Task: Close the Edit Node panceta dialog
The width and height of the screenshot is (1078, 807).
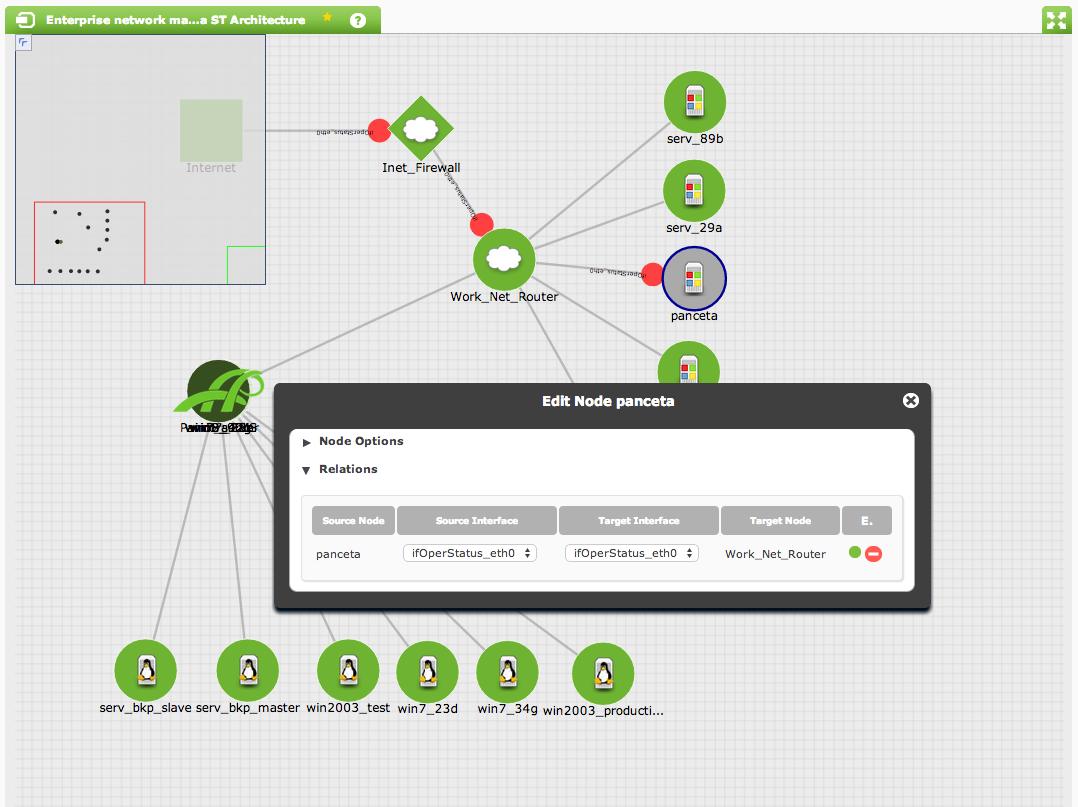Action: tap(910, 401)
